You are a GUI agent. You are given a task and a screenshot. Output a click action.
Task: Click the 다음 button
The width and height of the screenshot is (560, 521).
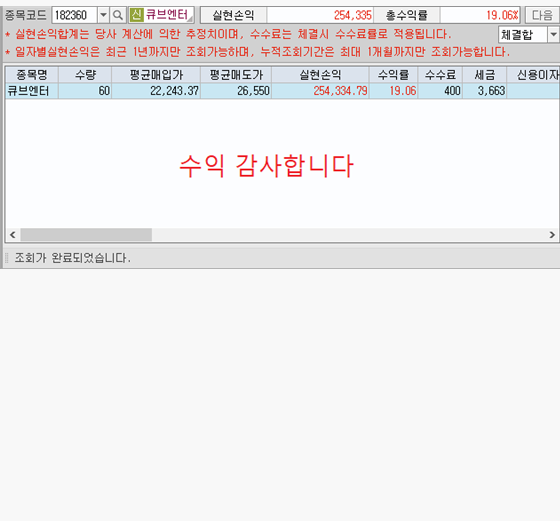(x=542, y=15)
